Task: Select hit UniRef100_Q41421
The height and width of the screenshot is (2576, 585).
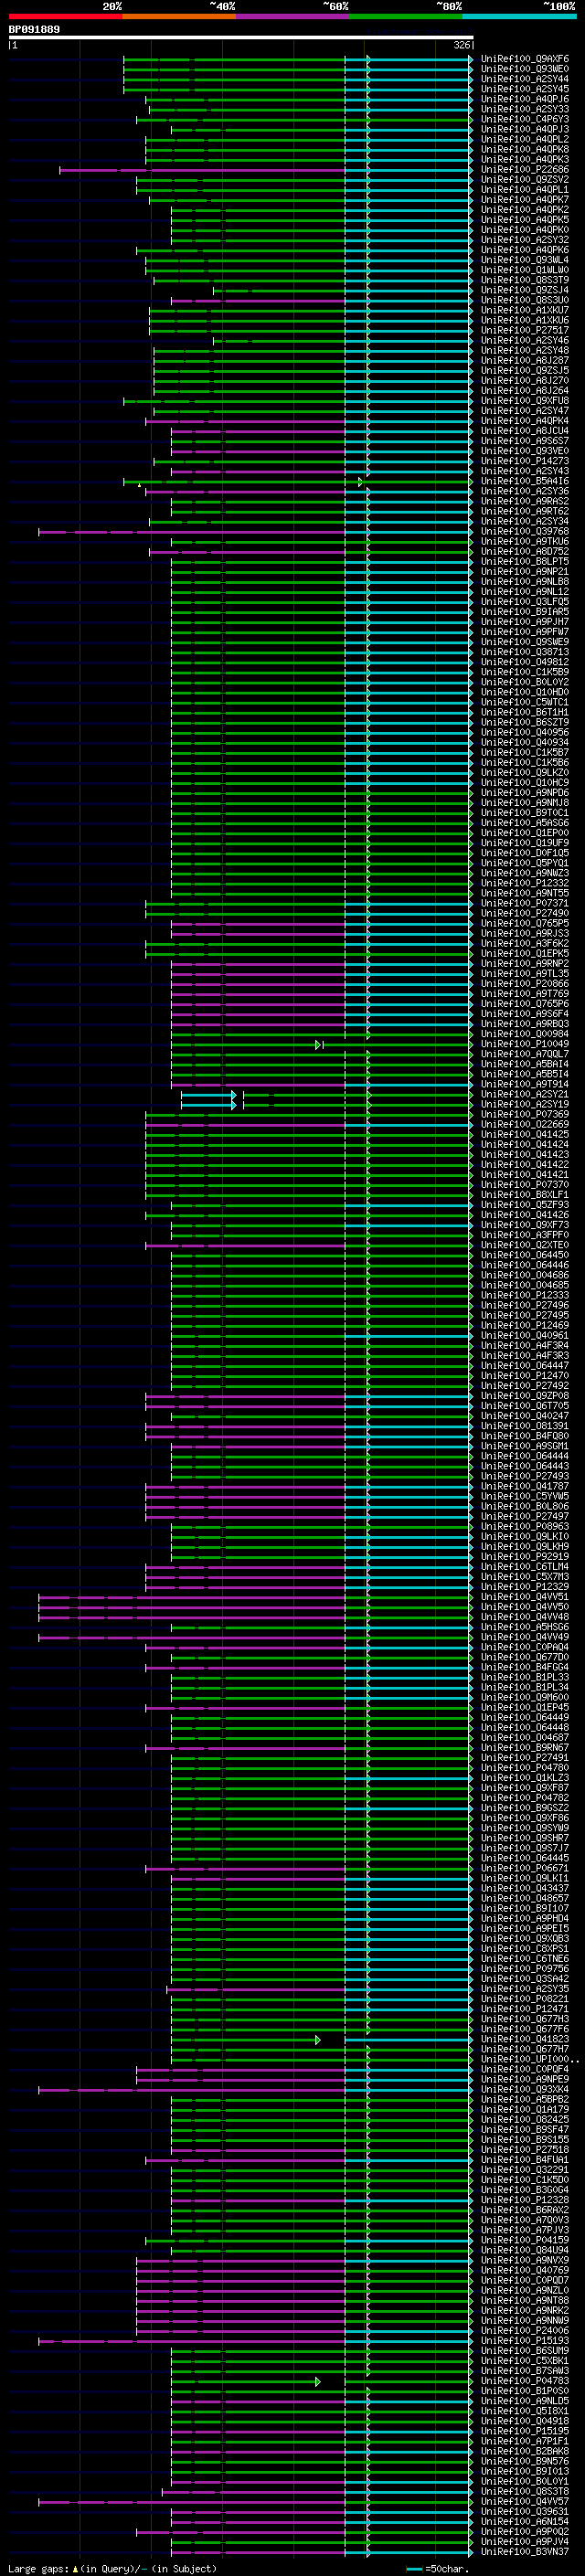Action: [x=525, y=1175]
